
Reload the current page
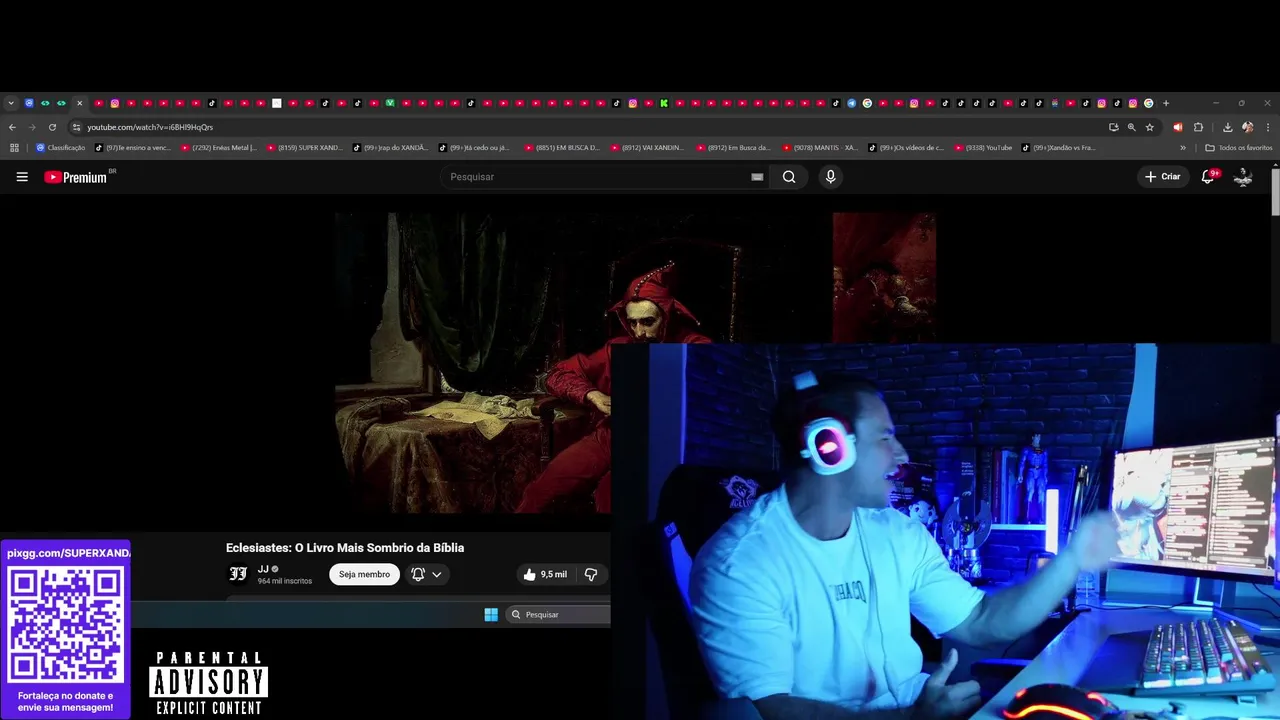click(52, 127)
